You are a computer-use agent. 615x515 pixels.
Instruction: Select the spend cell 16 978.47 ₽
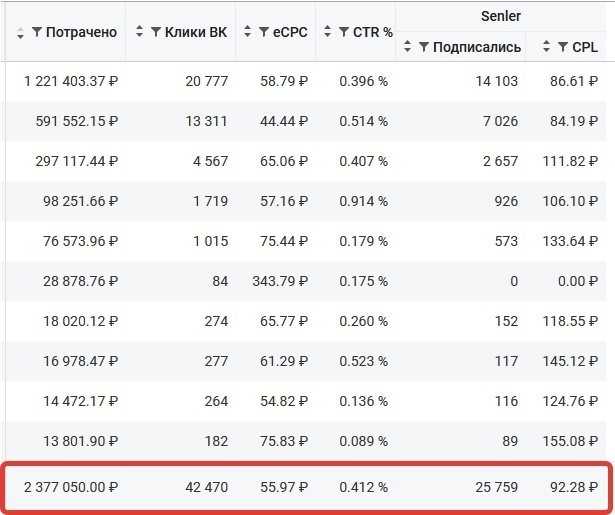tap(80, 361)
